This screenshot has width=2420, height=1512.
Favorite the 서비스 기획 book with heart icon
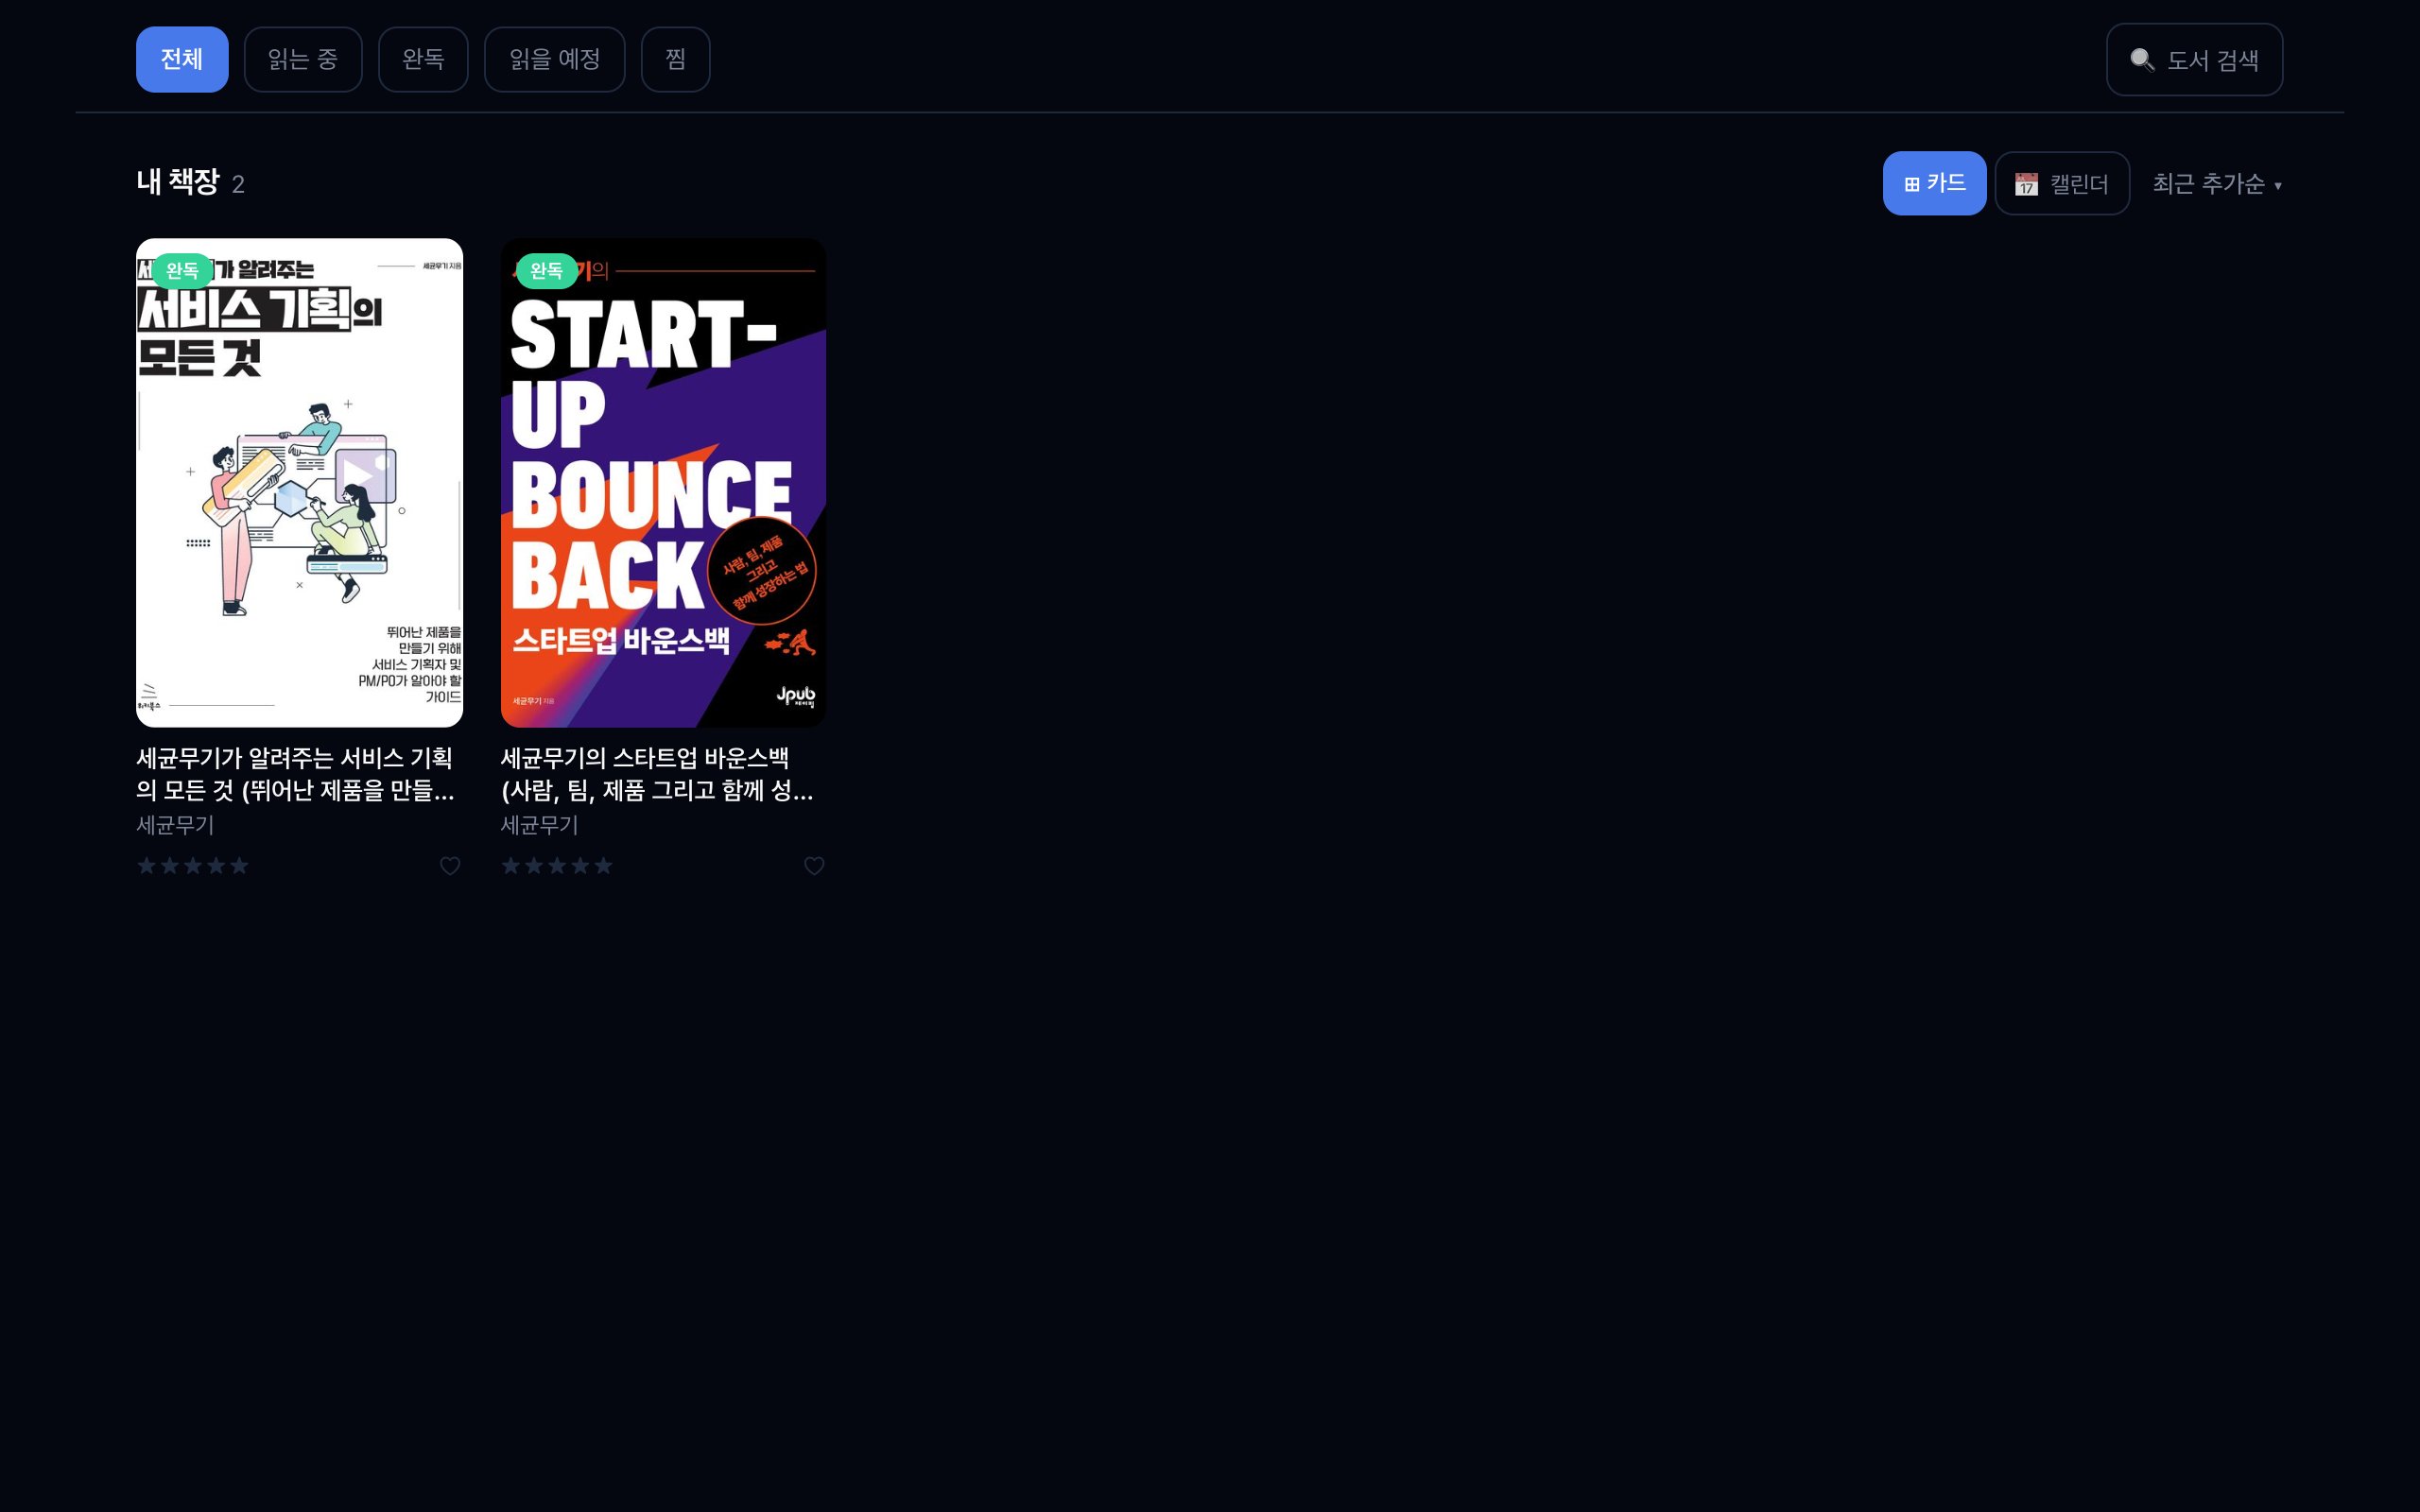pos(450,866)
